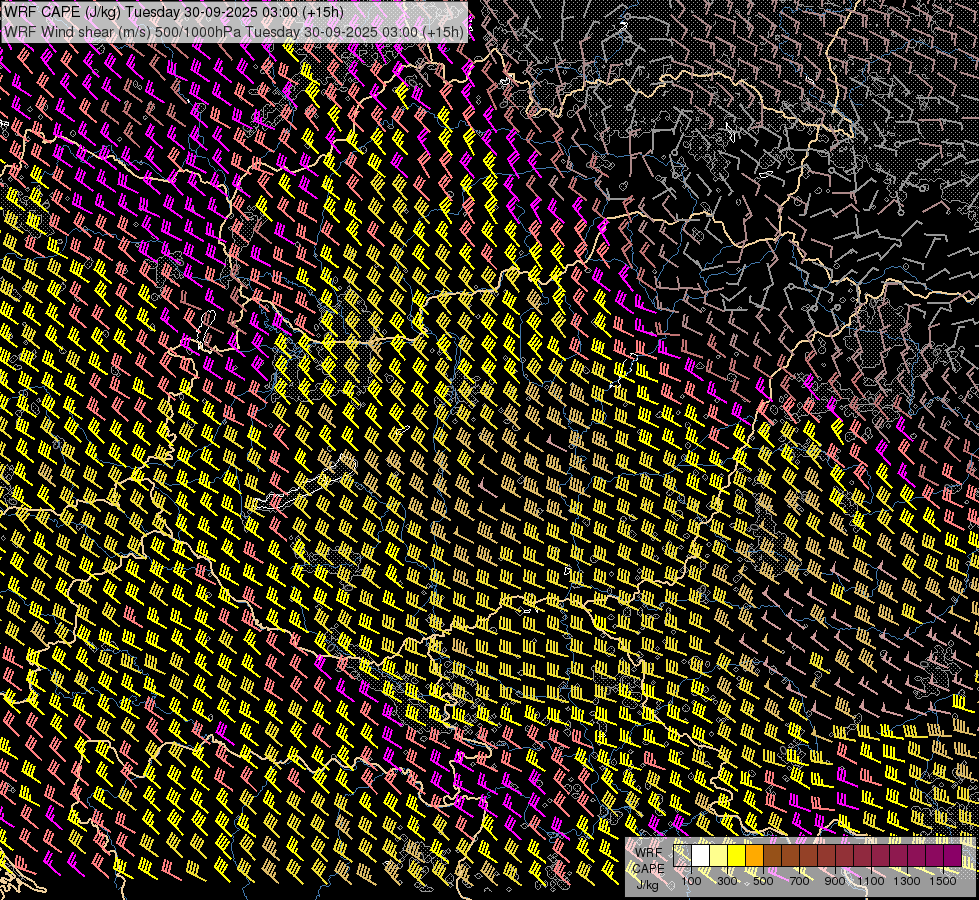The width and height of the screenshot is (979, 900).
Task: Click the 500 legend scale label
Action: point(763,881)
